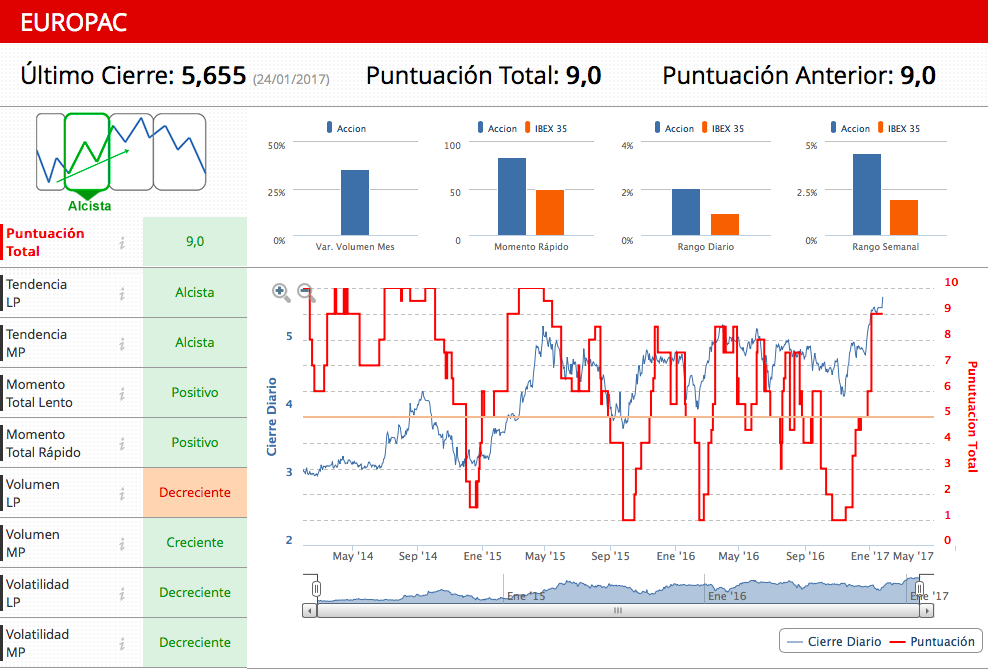This screenshot has width=989, height=669.
Task: Click the navigator scroll left arrow
Action: tap(309, 610)
